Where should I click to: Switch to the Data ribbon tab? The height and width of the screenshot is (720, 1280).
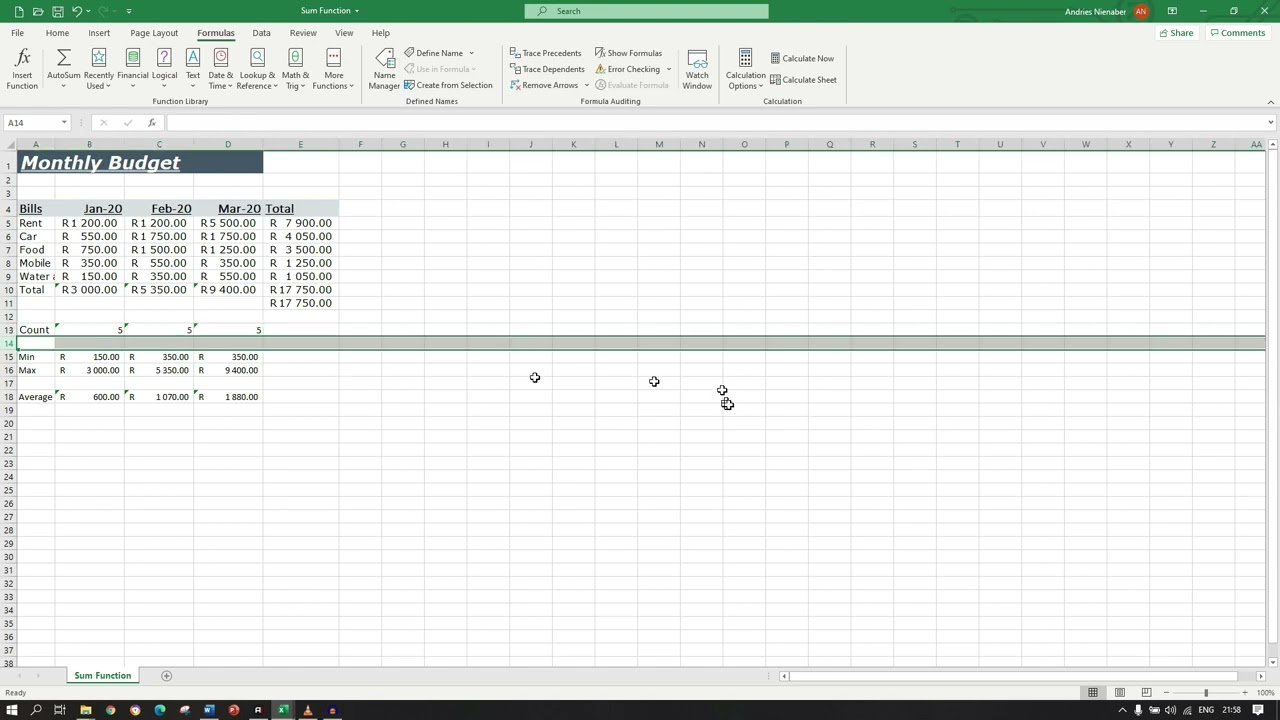261,33
